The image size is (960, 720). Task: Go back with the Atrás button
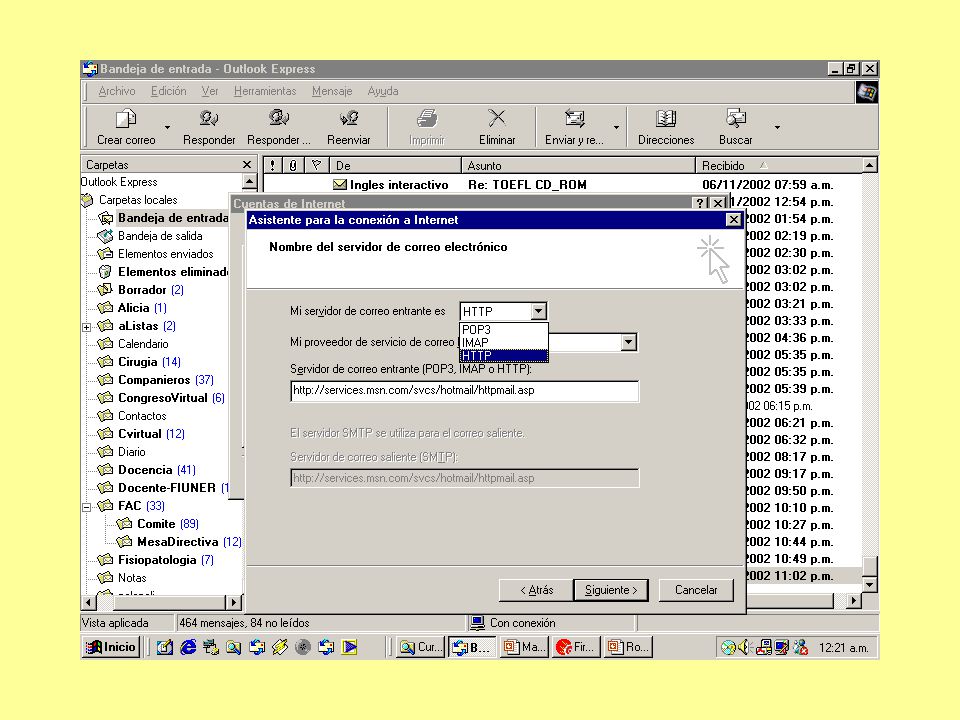tap(536, 590)
